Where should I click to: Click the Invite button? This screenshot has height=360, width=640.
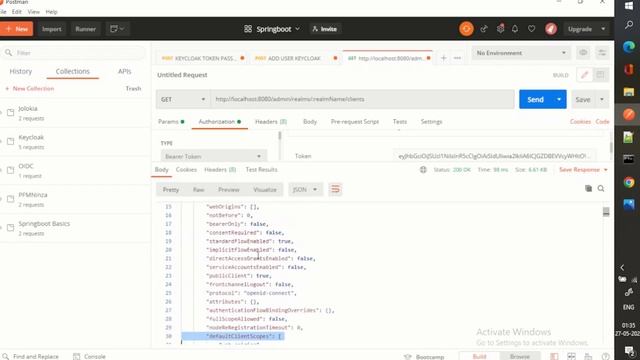click(324, 29)
